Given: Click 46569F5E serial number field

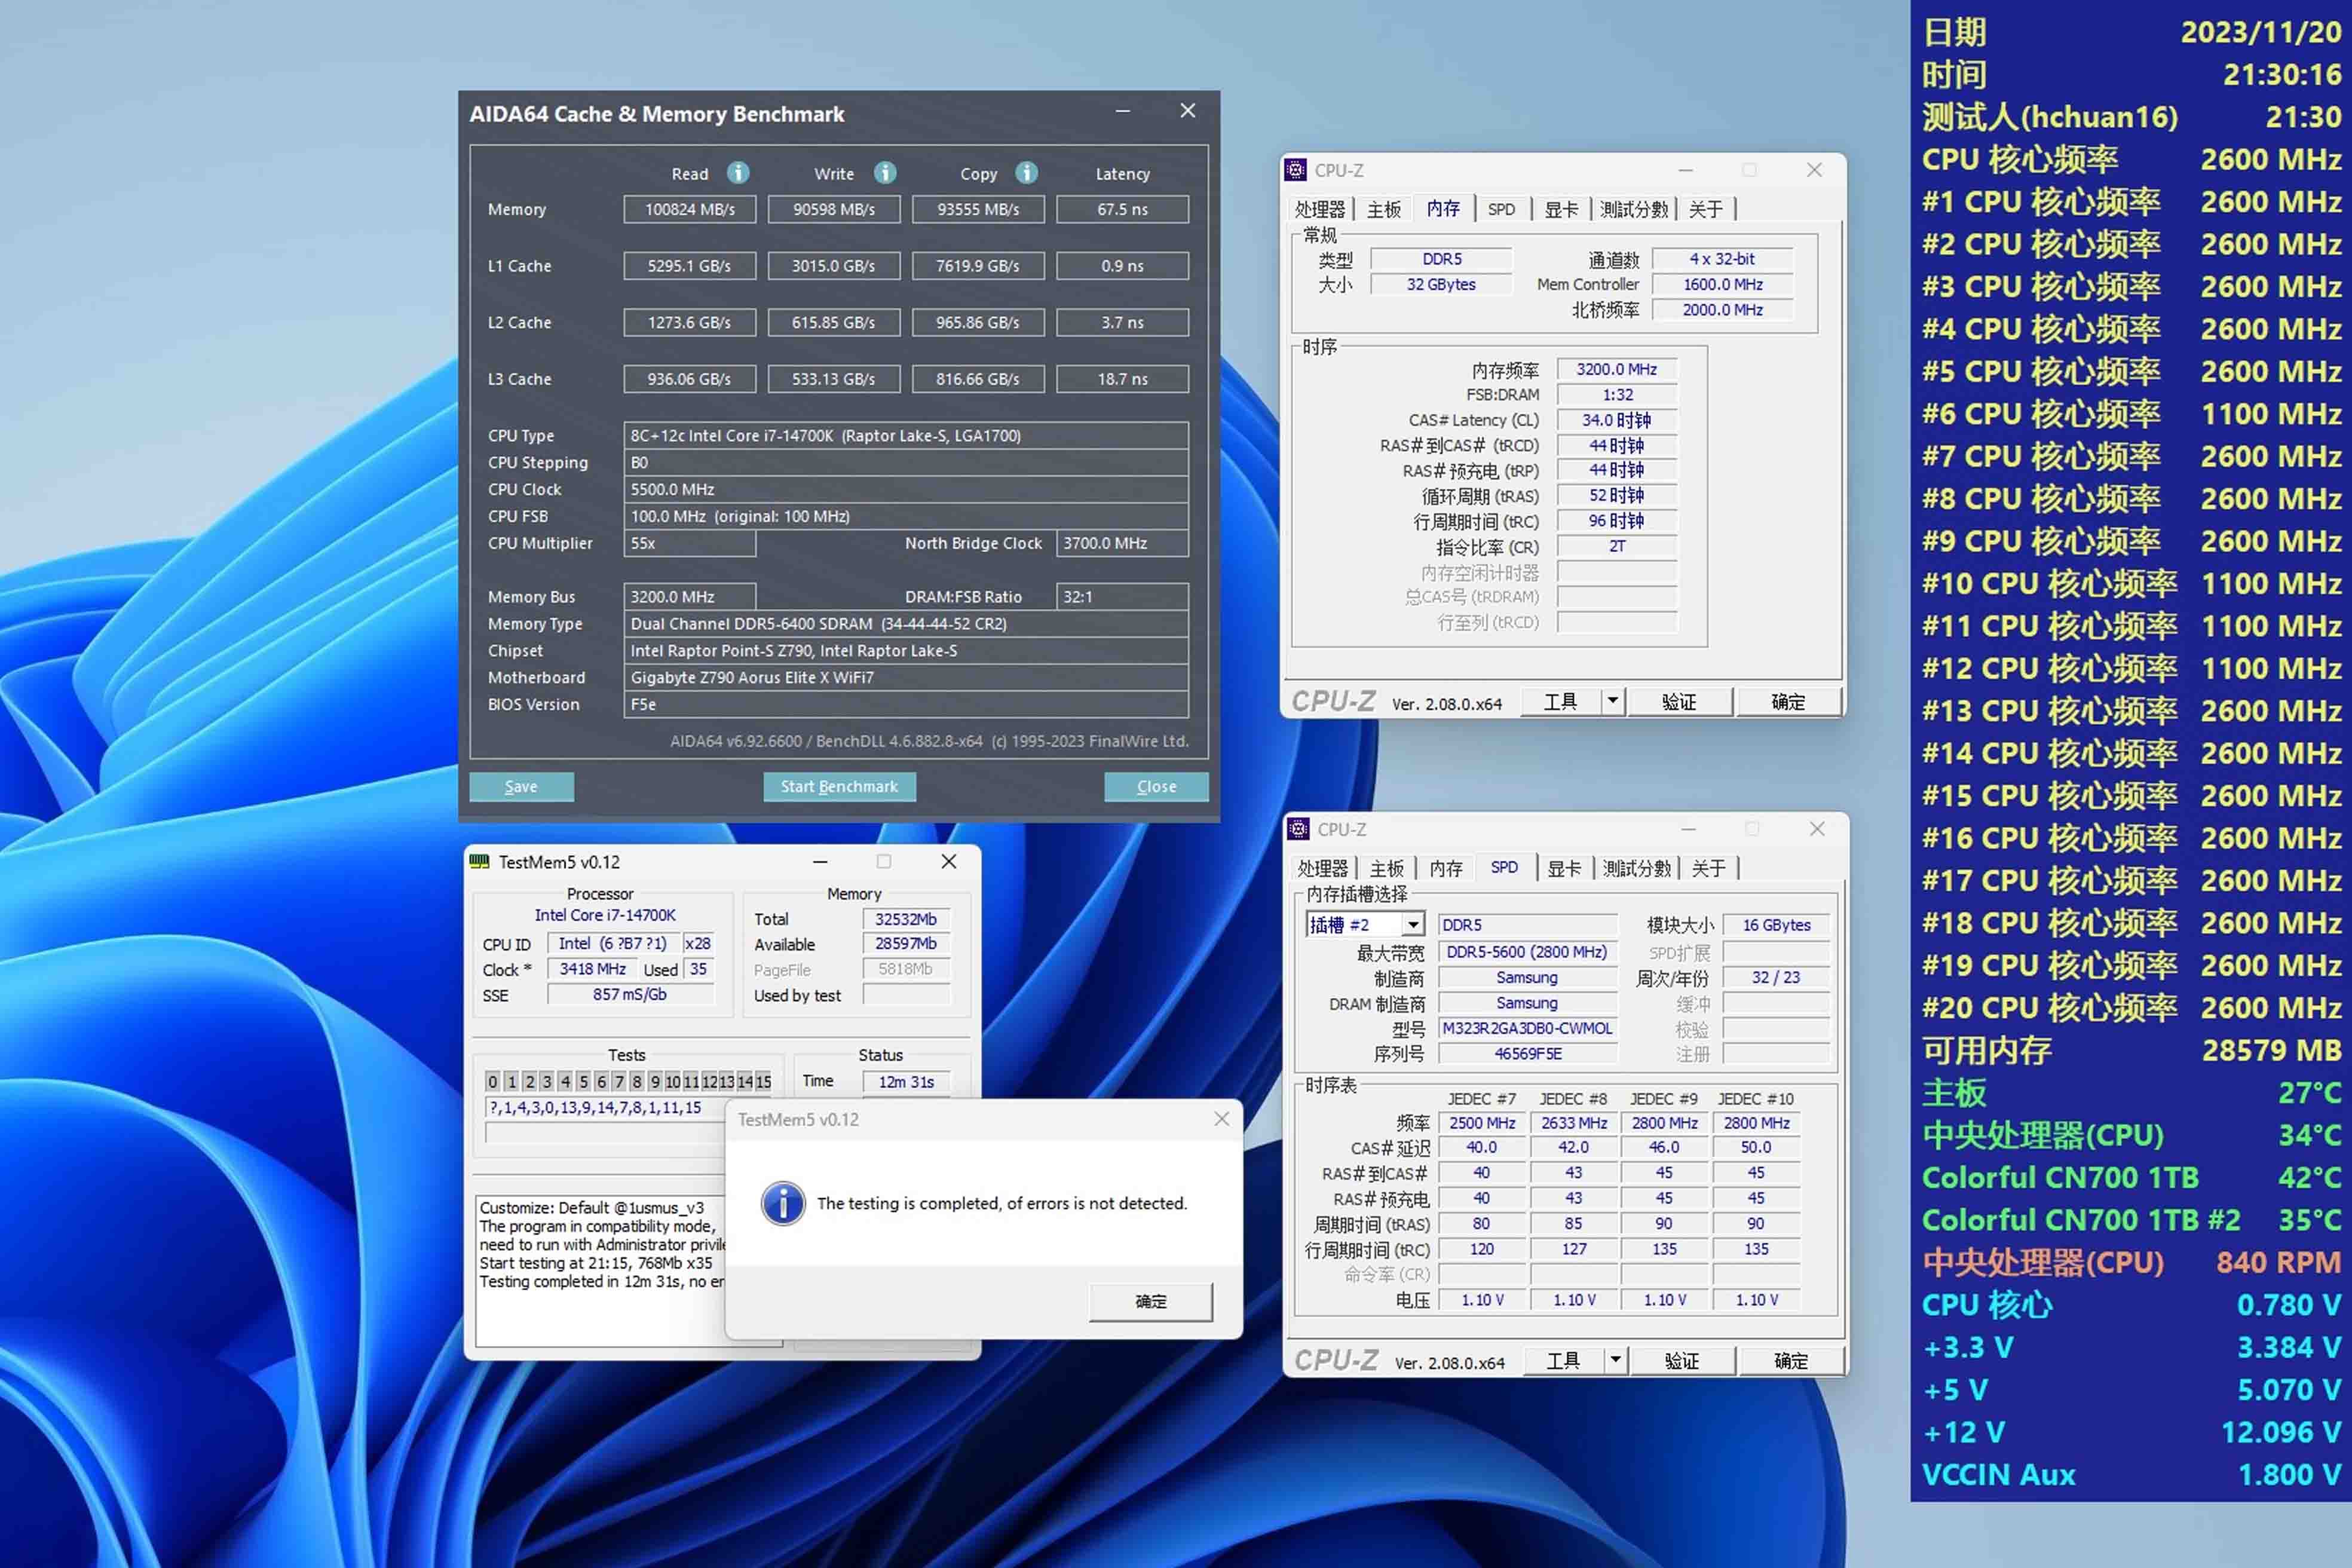Looking at the screenshot, I should [1527, 1054].
